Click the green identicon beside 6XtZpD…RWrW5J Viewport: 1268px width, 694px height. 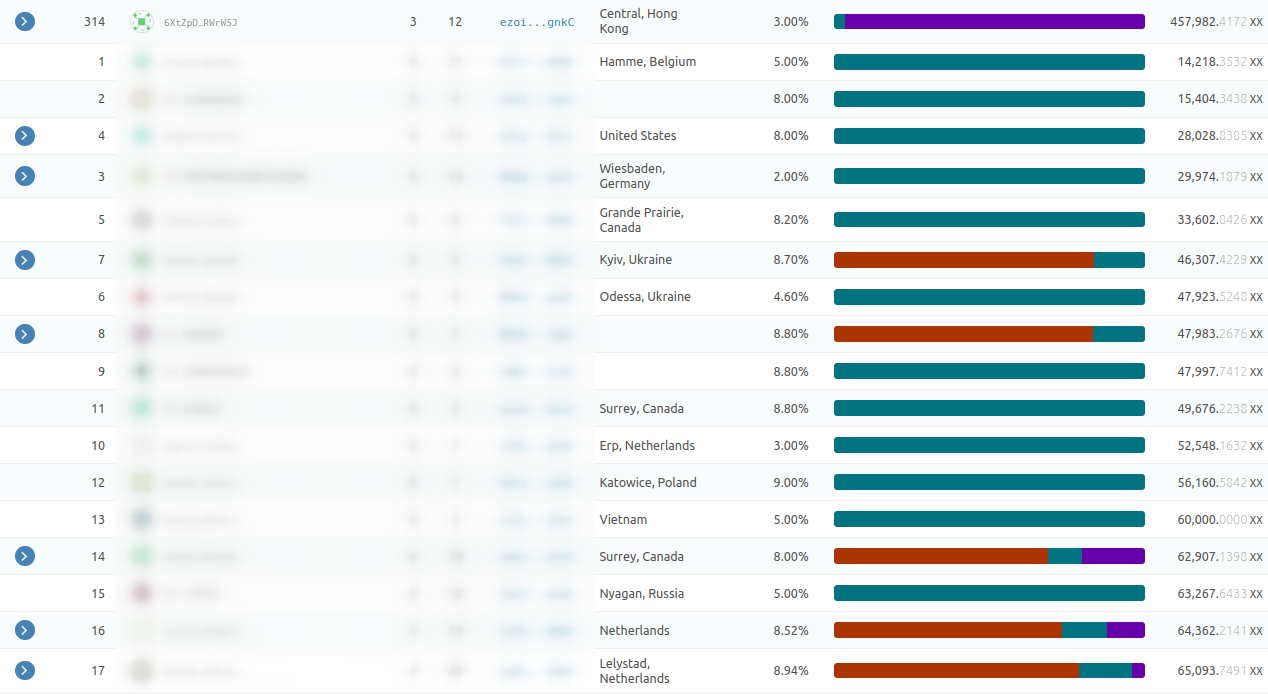(142, 21)
